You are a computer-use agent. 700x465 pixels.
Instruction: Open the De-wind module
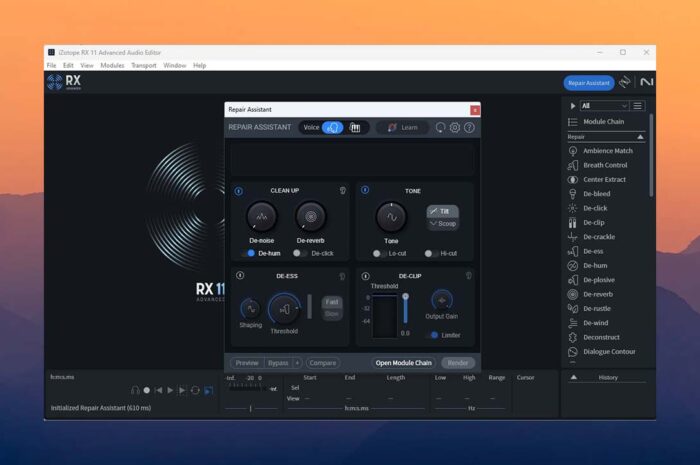588,323
